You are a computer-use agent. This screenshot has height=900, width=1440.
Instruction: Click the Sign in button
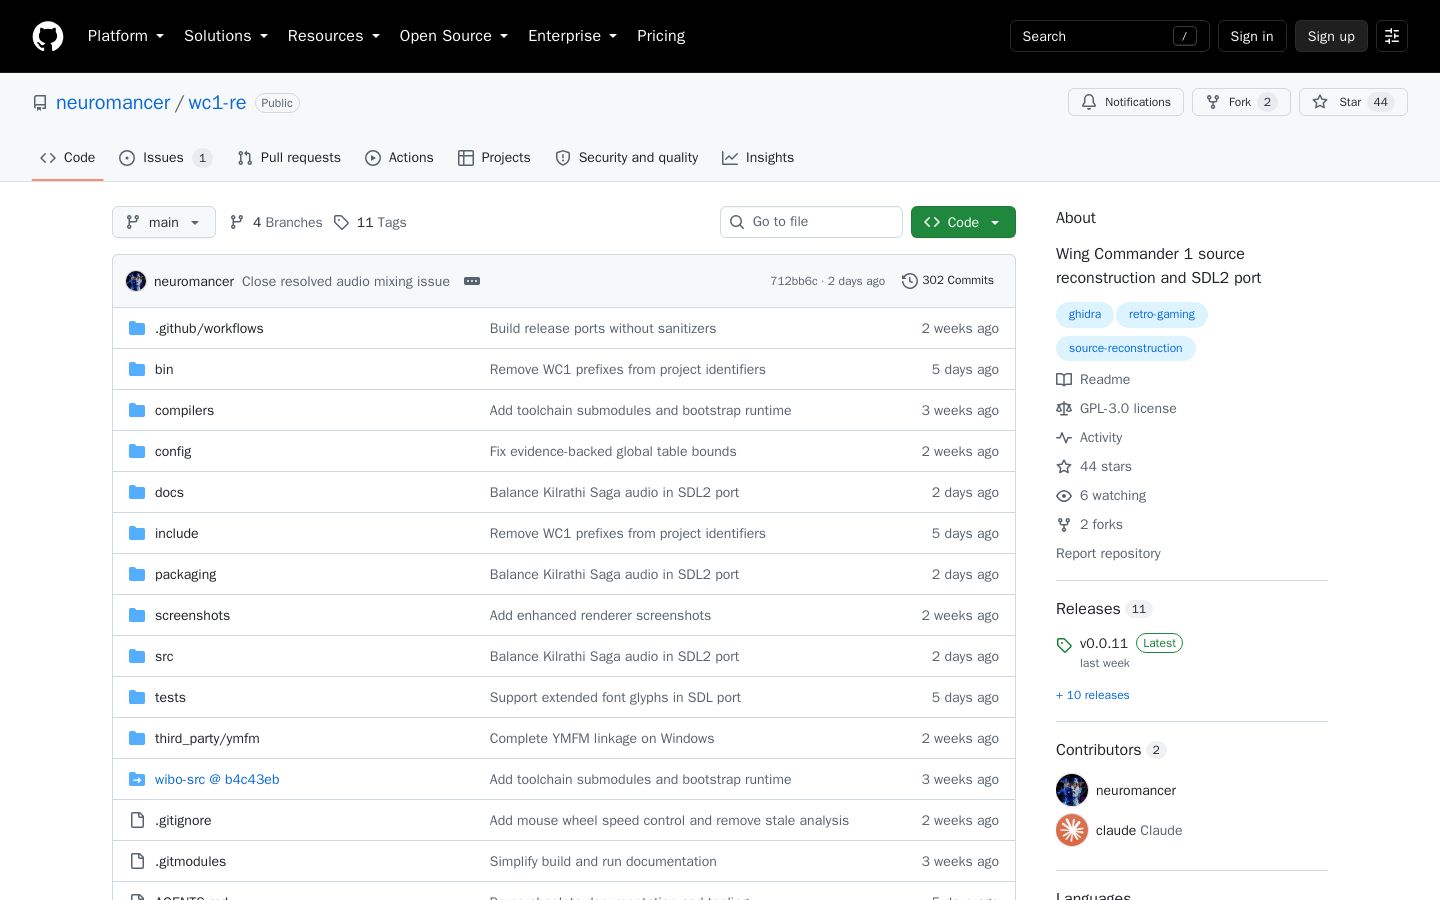(x=1252, y=36)
